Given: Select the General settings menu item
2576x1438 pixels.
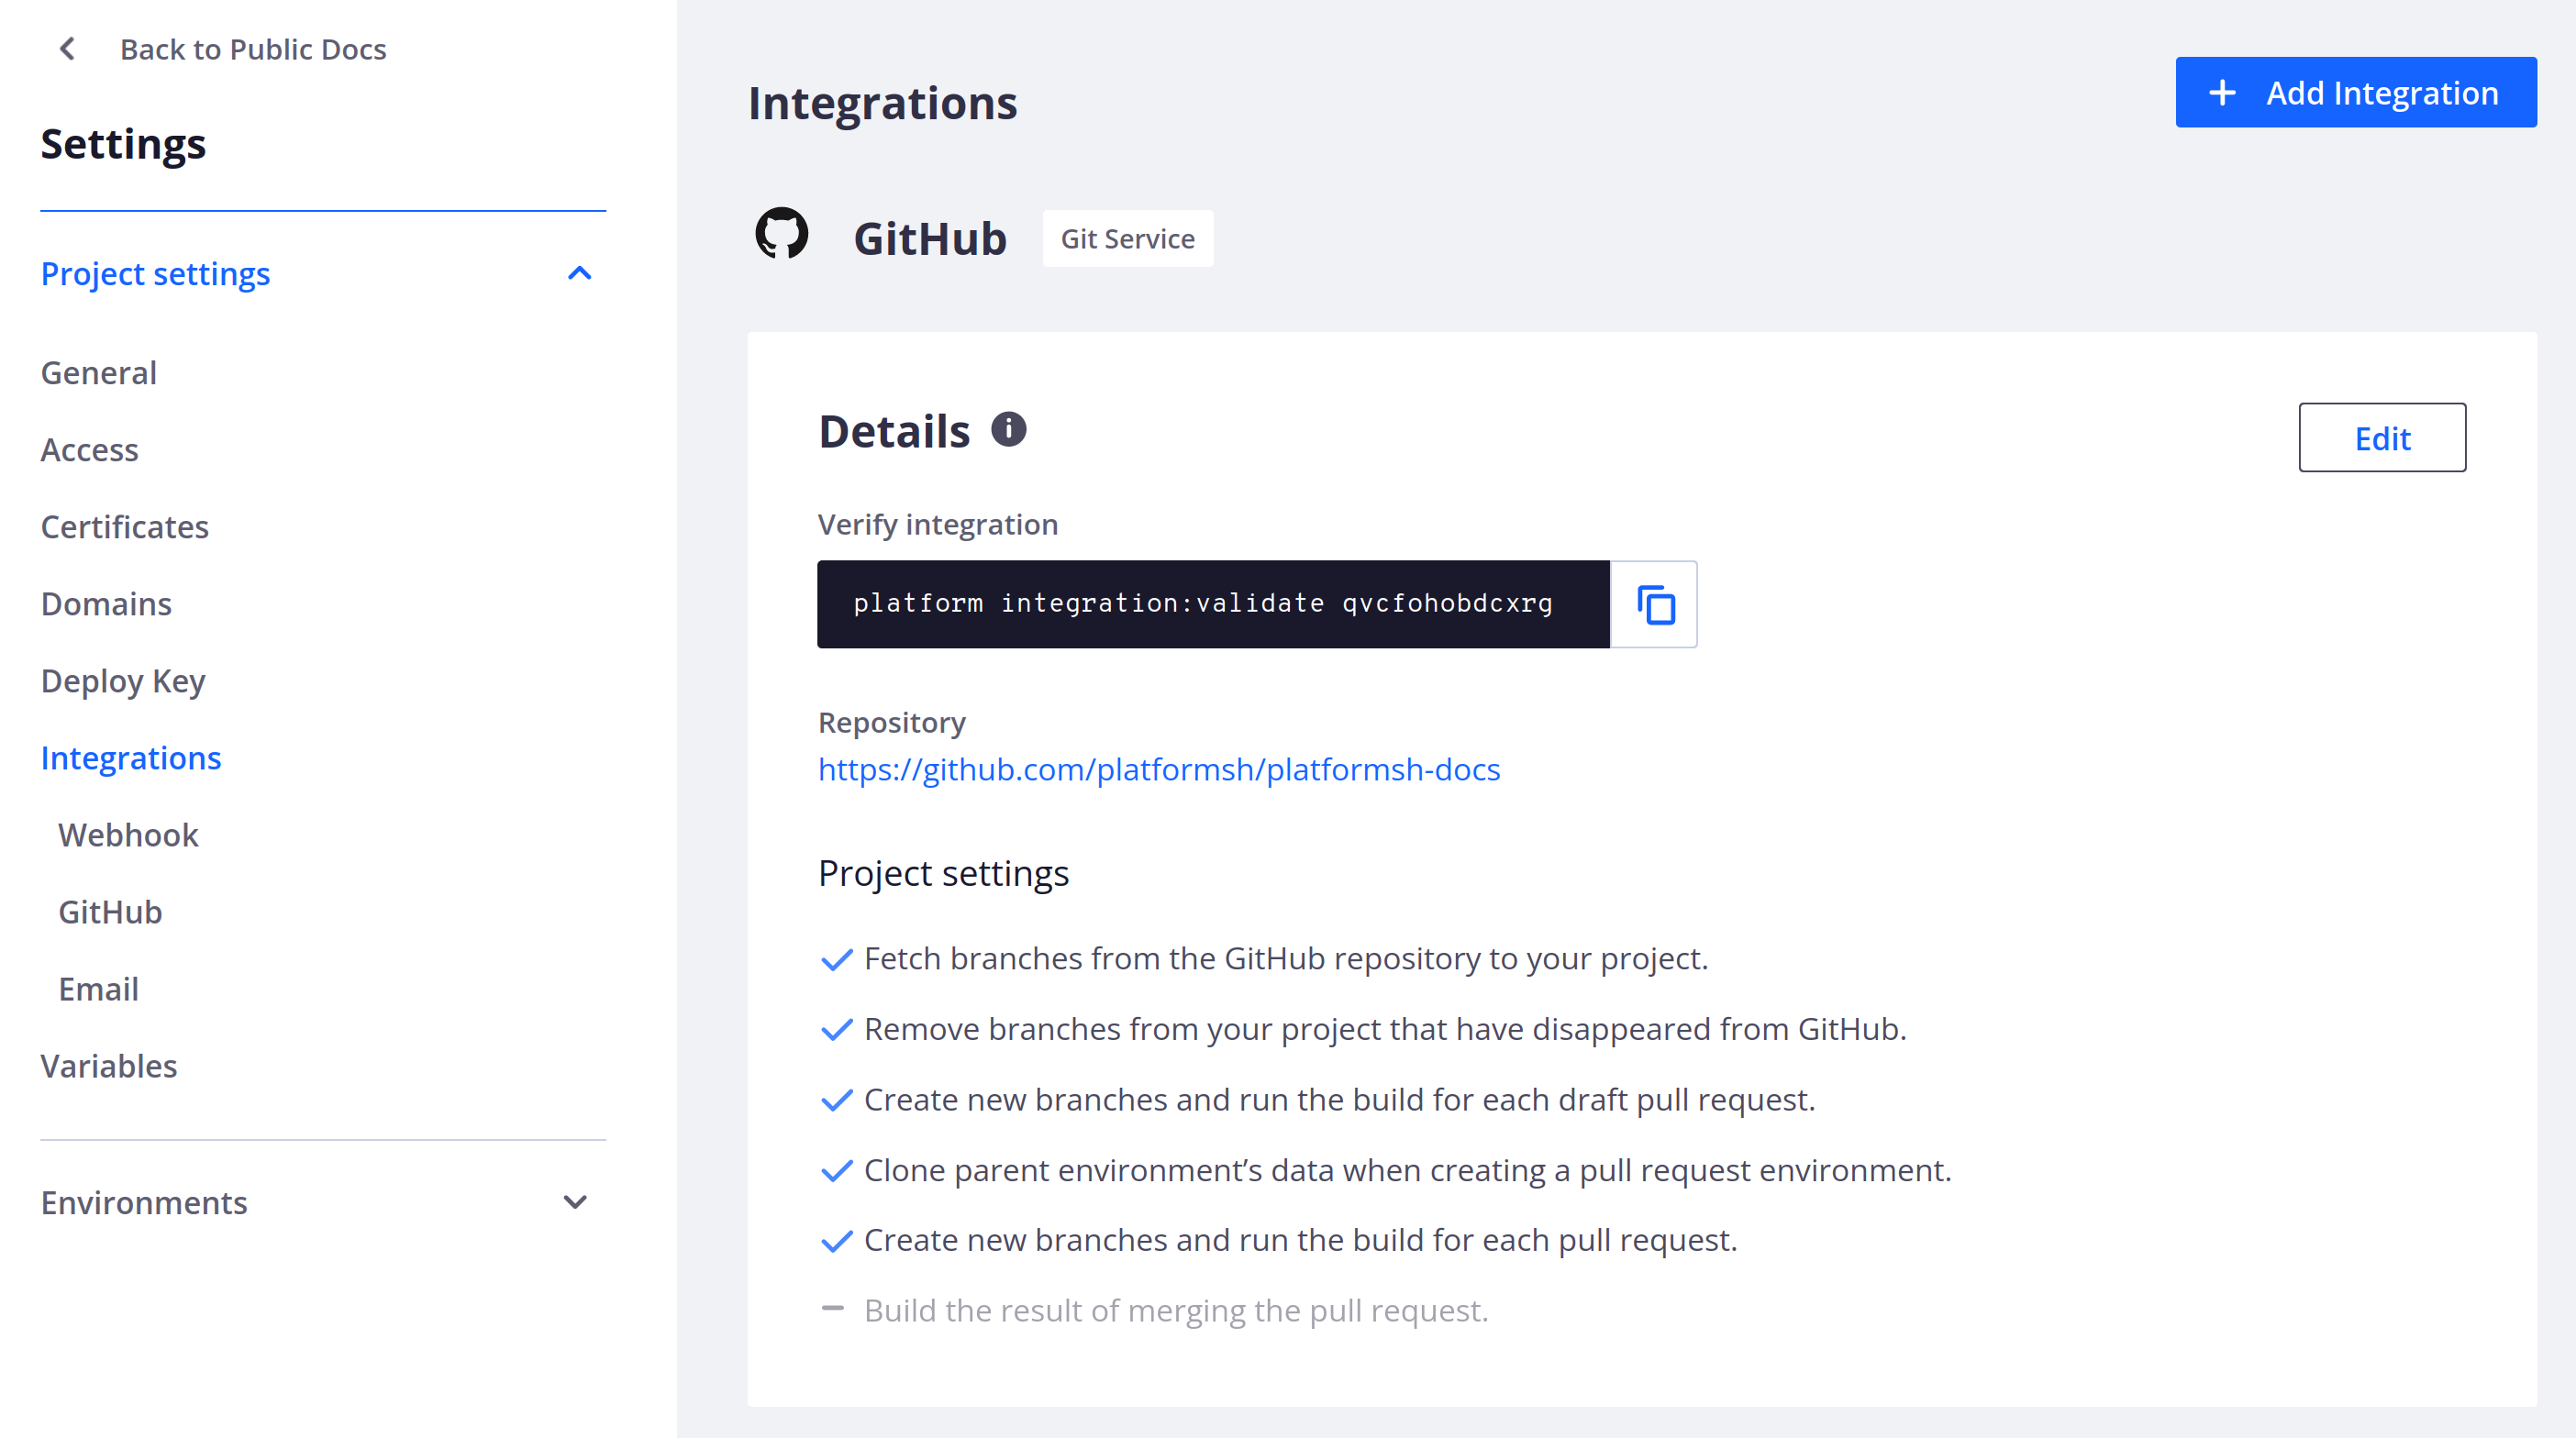Looking at the screenshot, I should pos(97,371).
